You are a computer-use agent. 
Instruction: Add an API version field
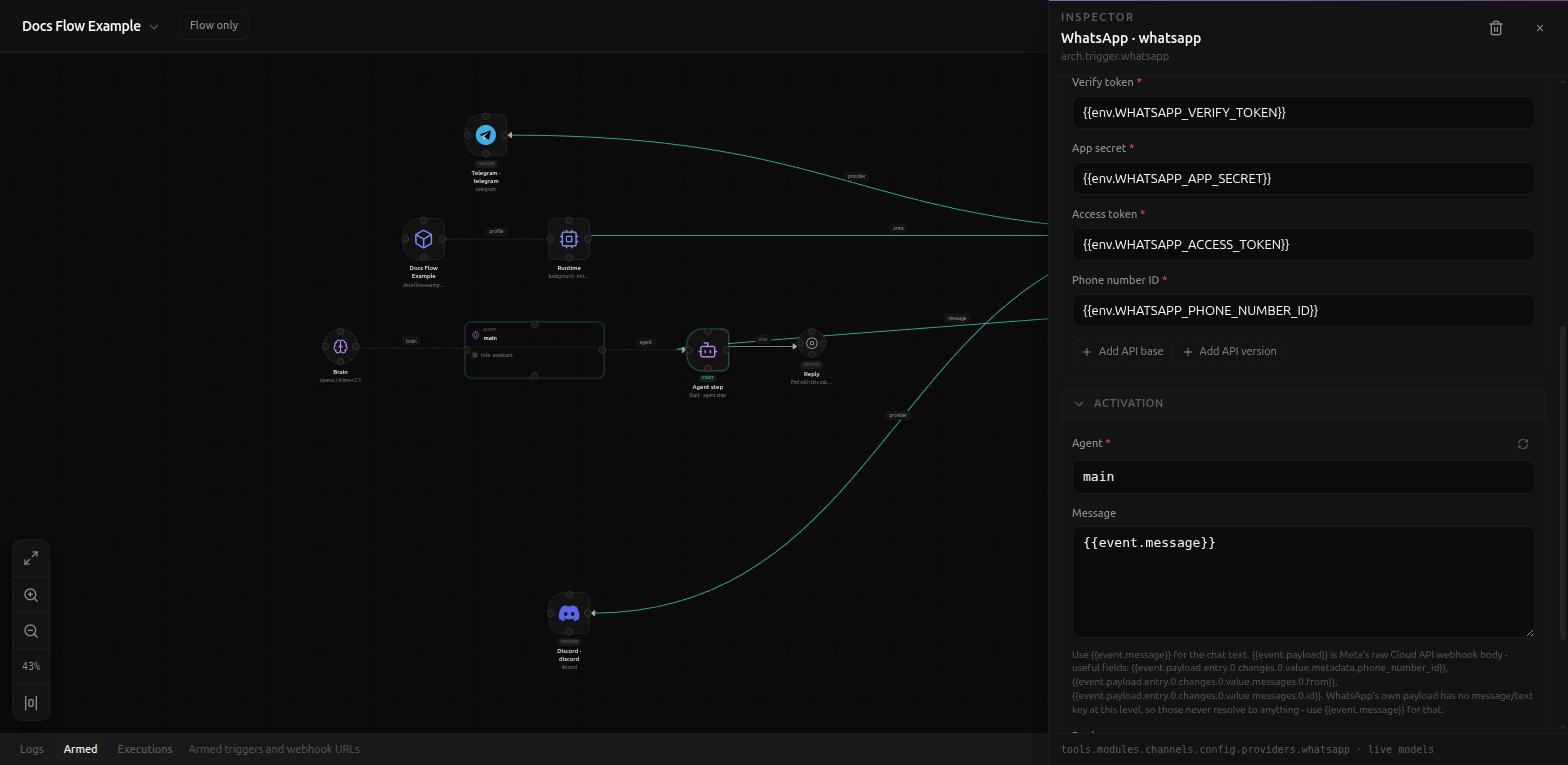1229,351
